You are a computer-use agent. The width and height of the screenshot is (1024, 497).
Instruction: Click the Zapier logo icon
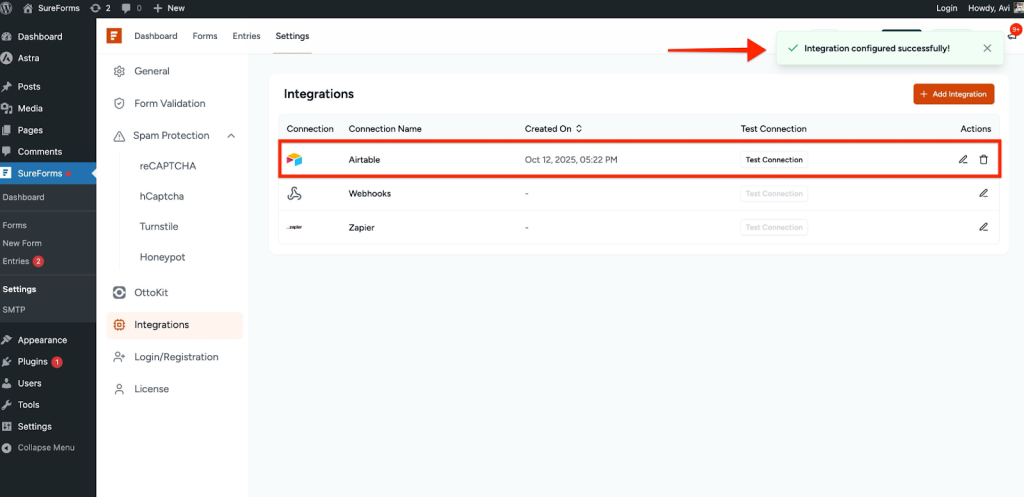(295, 227)
